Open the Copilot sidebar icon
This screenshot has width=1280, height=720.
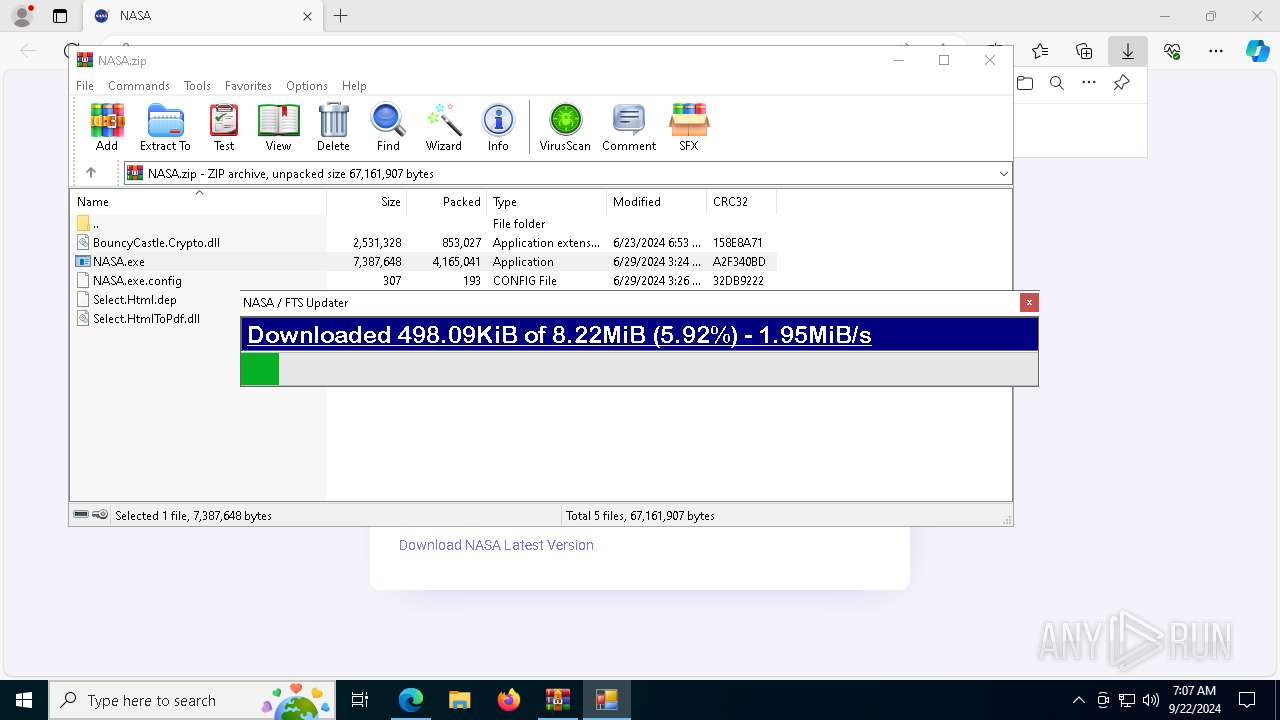click(1257, 51)
